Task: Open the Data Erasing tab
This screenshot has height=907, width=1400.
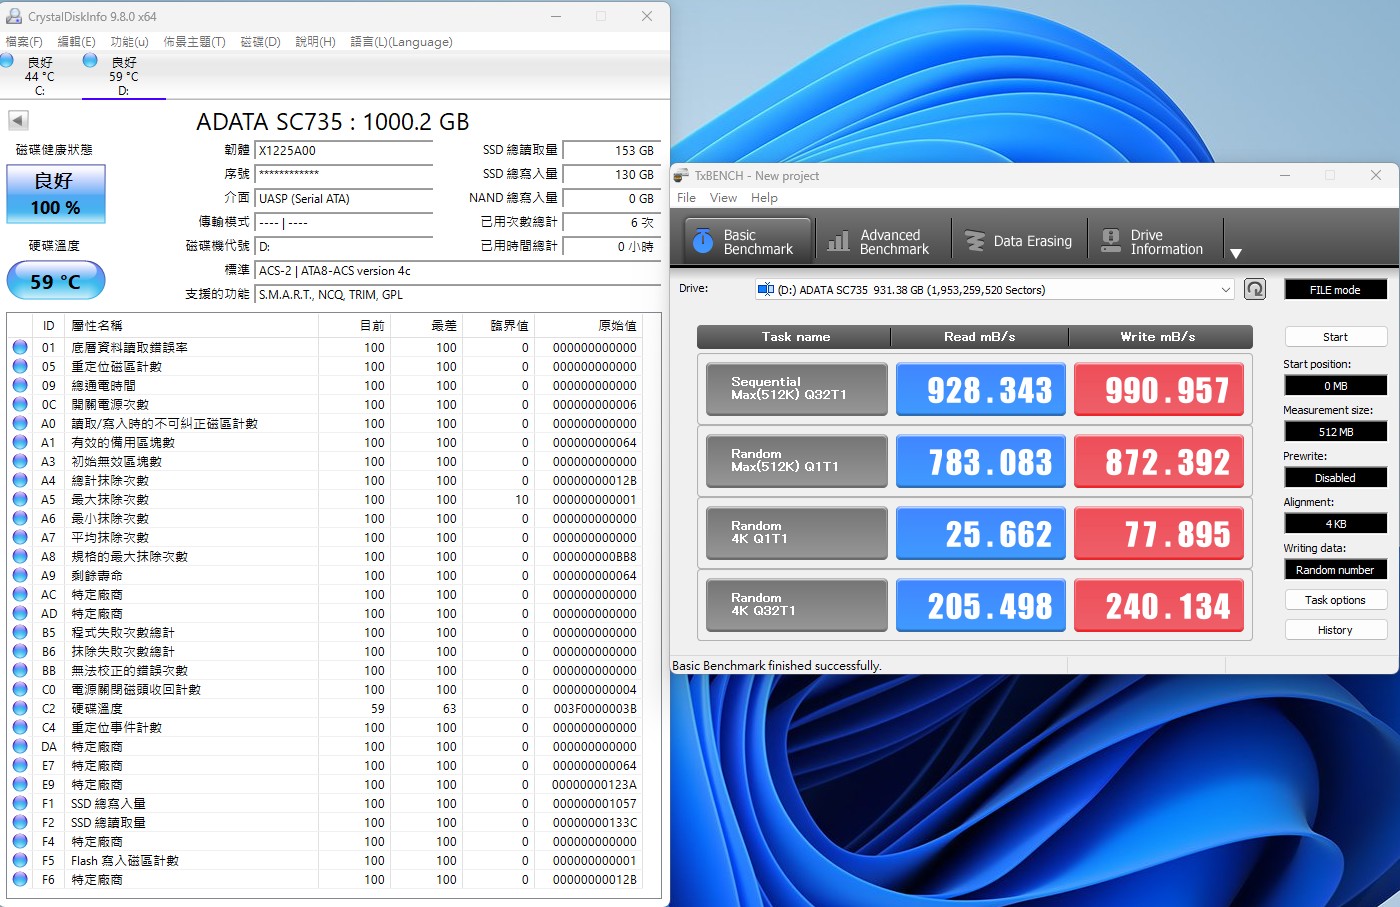Action: click(x=1018, y=241)
